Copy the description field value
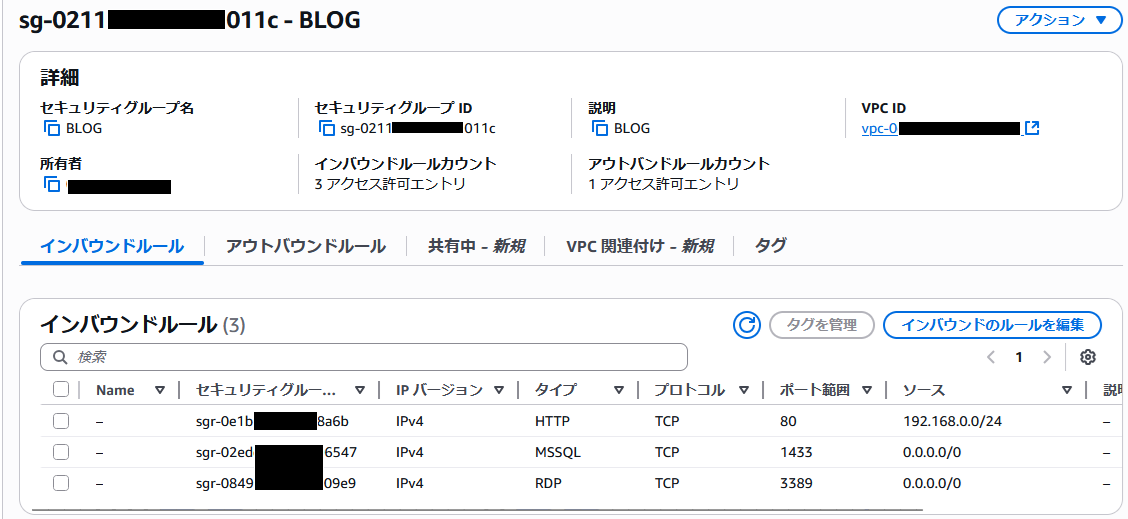Screen dimensions: 1128x519 point(600,128)
